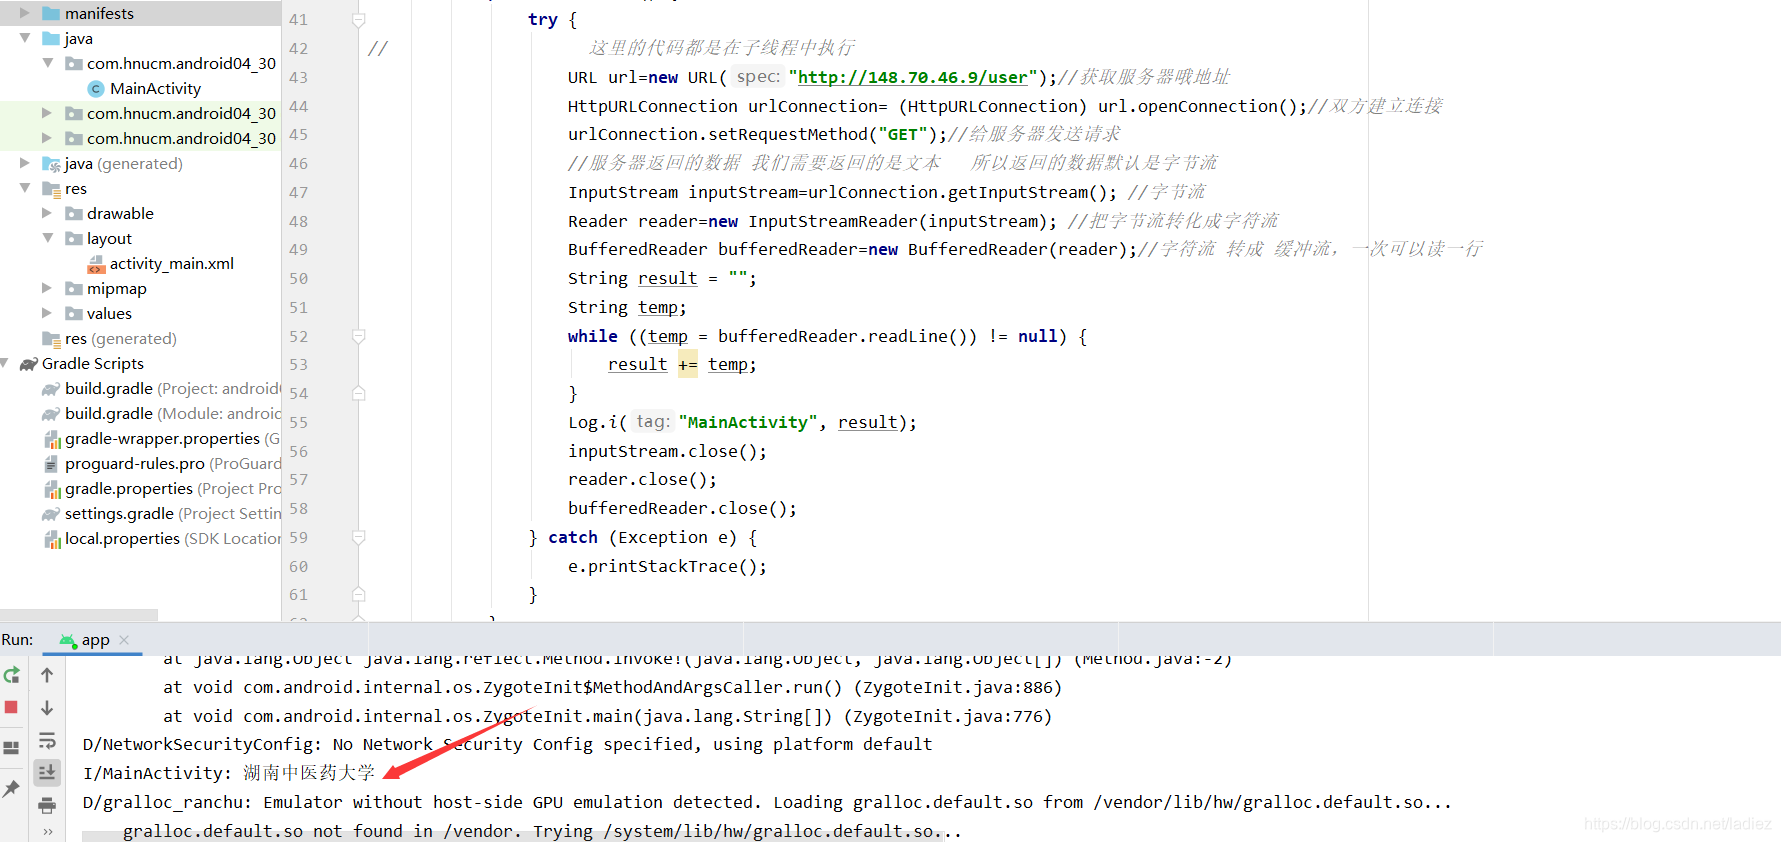Select res (generated) folder
This screenshot has width=1781, height=842.
[120, 338]
